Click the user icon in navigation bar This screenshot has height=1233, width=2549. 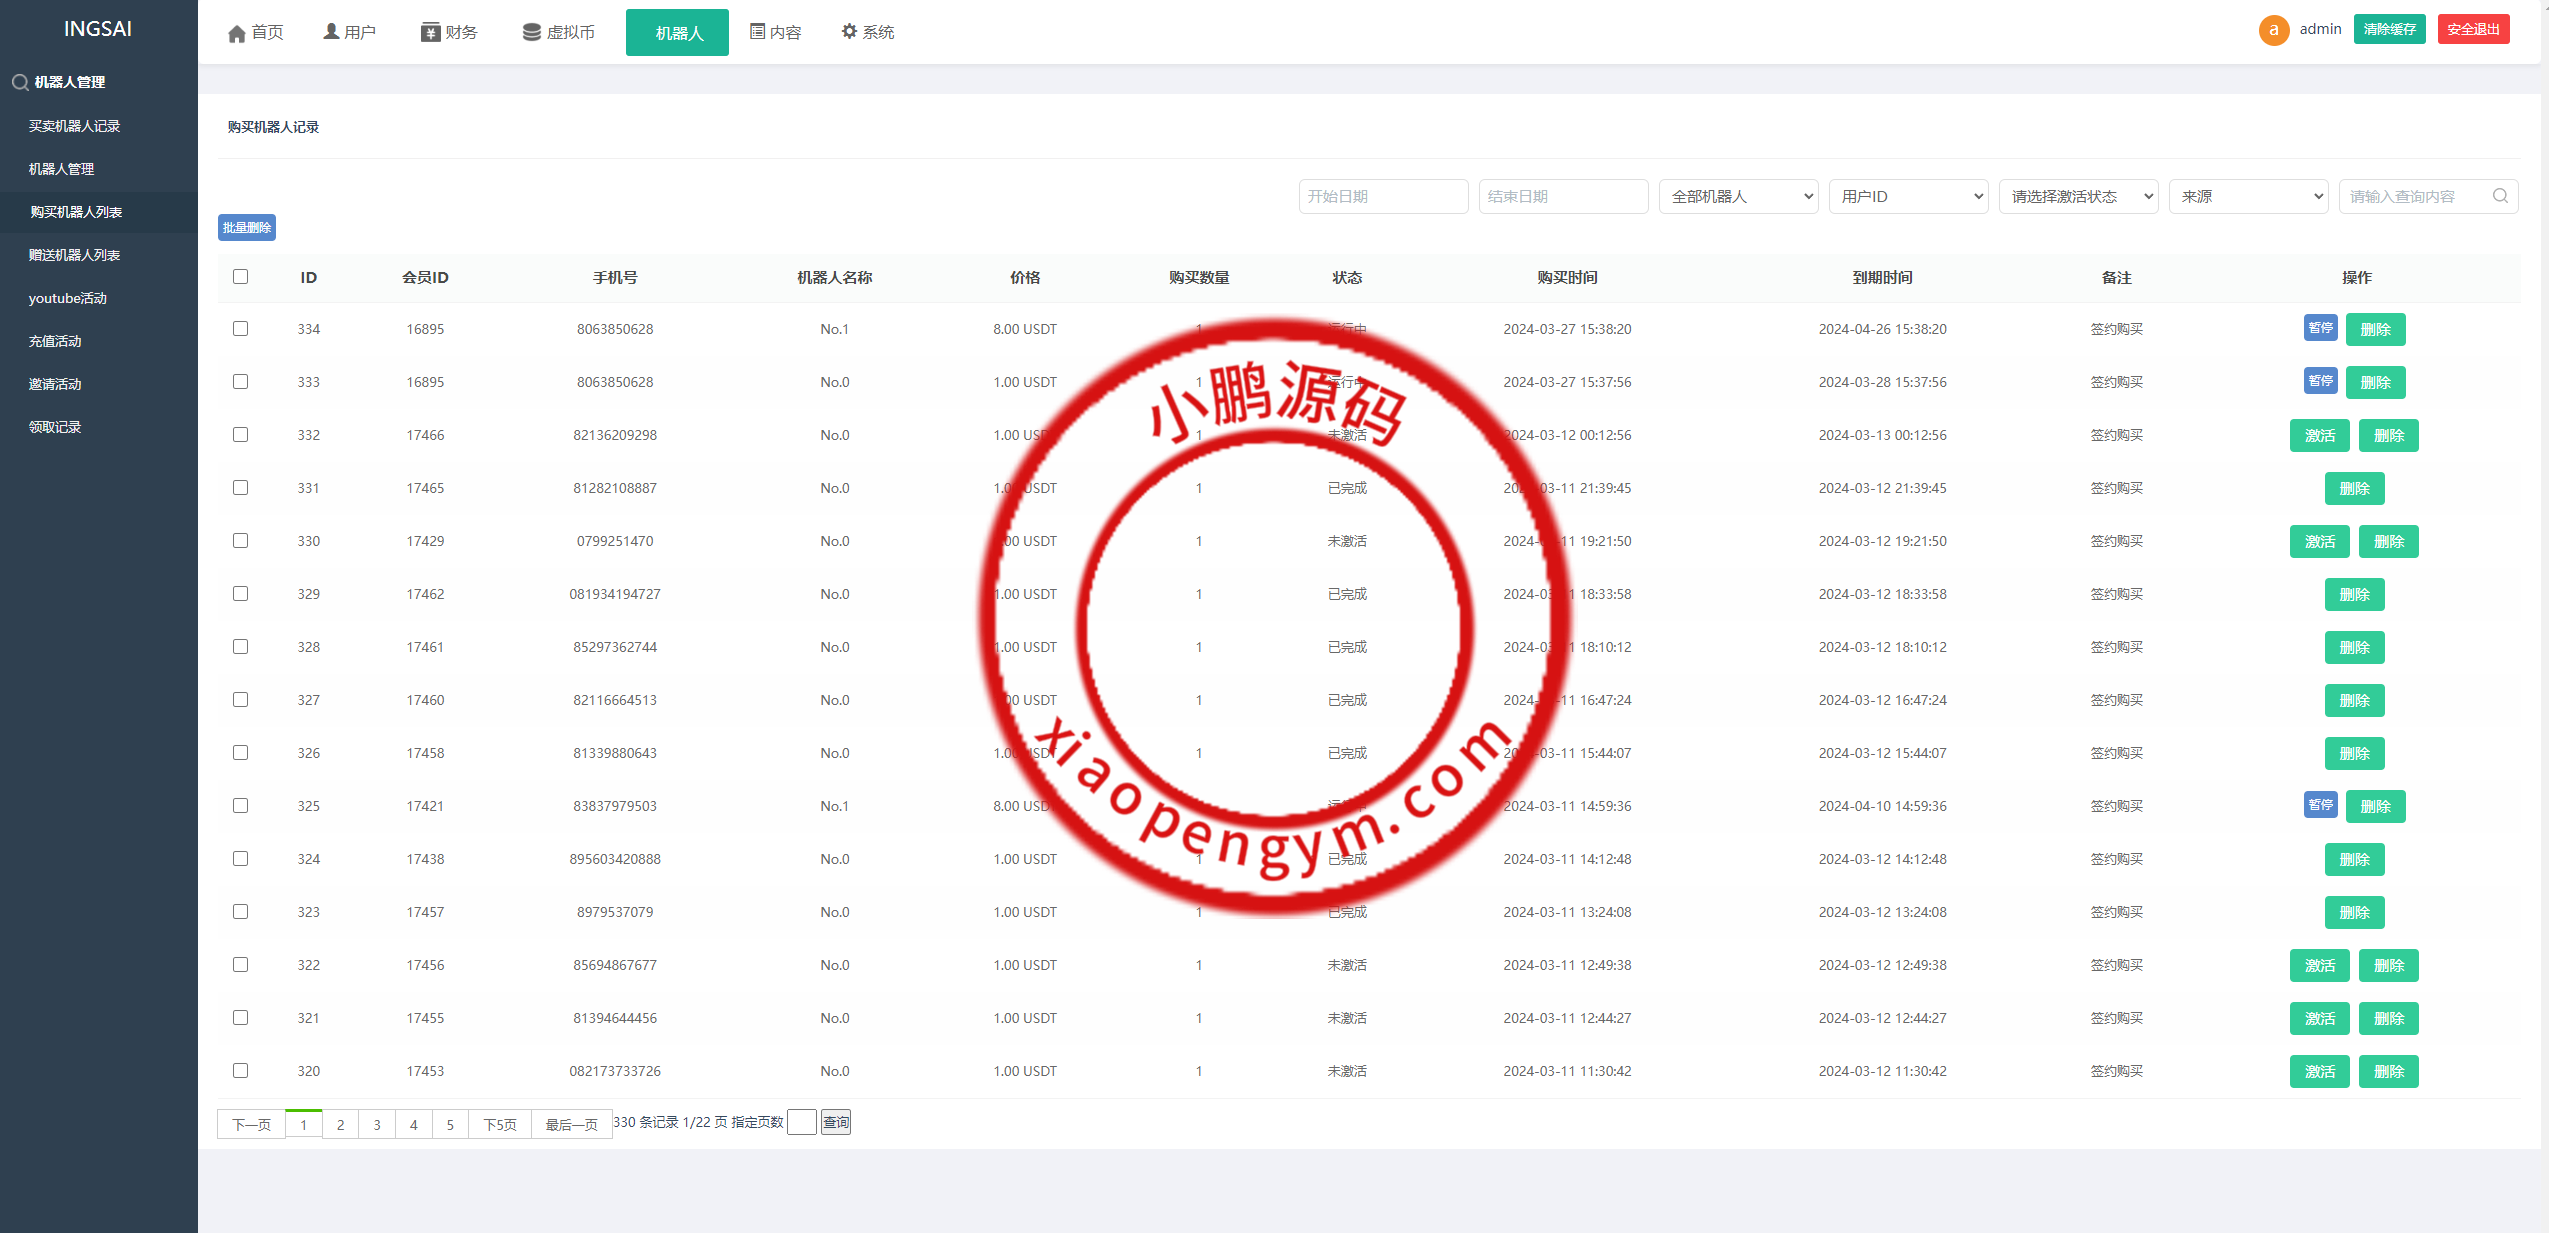(331, 32)
